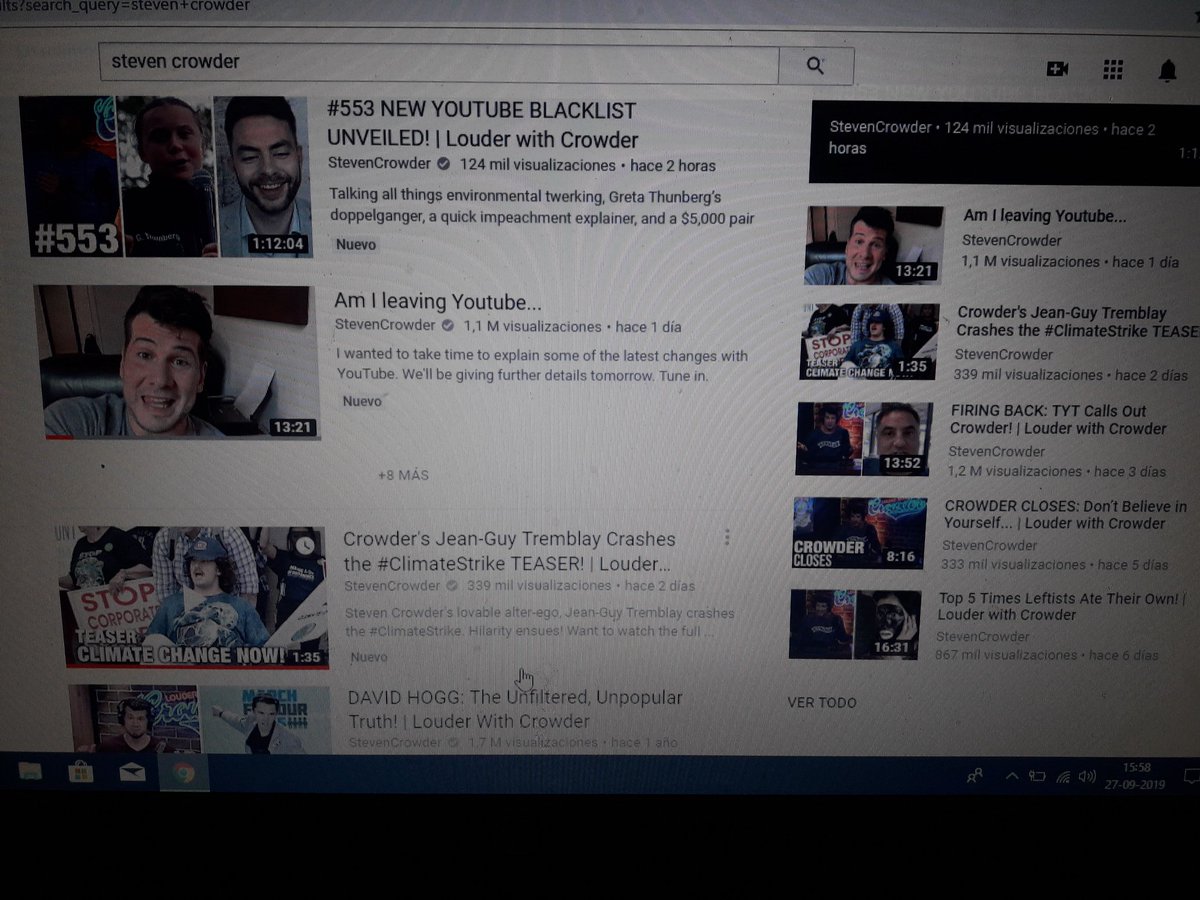Open title #553 NEW YOUTUBE BLACKLIST UNVEILED

click(483, 125)
